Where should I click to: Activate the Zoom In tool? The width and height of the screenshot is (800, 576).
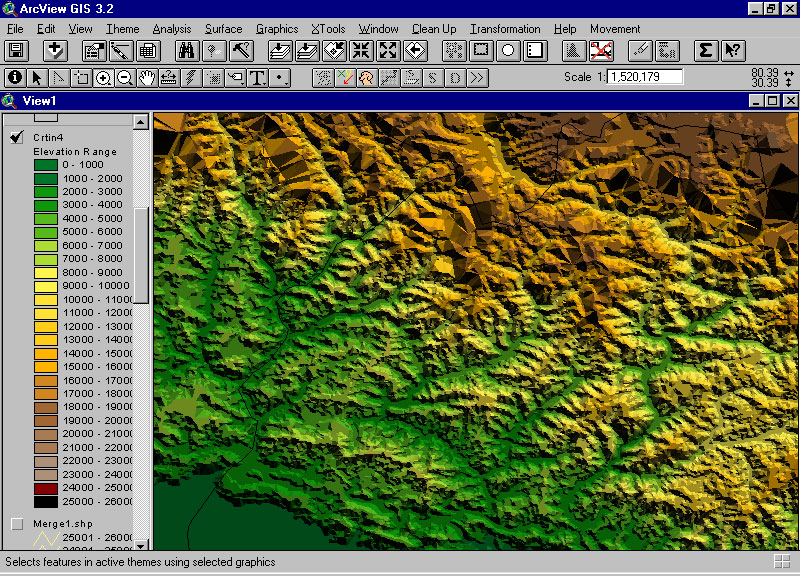[103, 77]
